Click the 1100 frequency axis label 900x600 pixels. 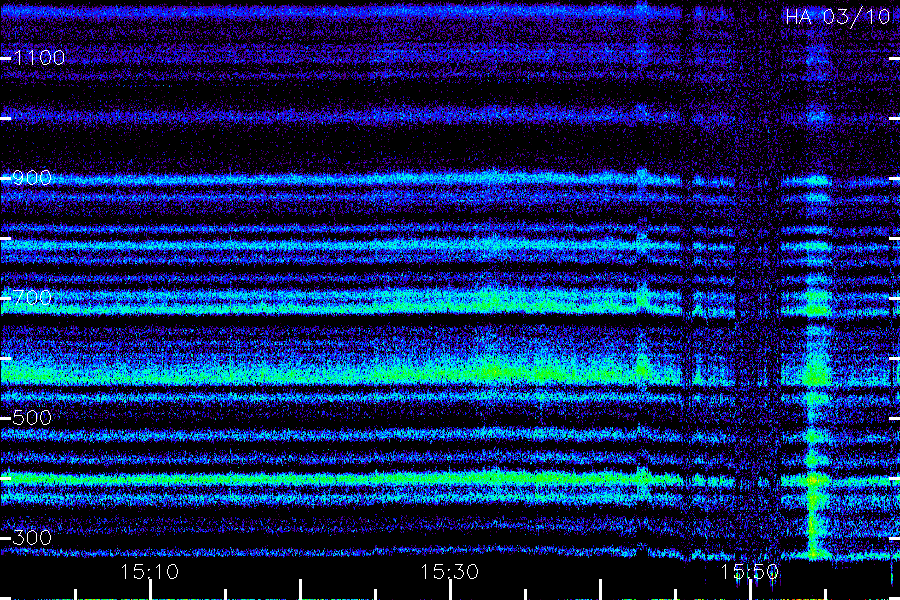tap(39, 58)
